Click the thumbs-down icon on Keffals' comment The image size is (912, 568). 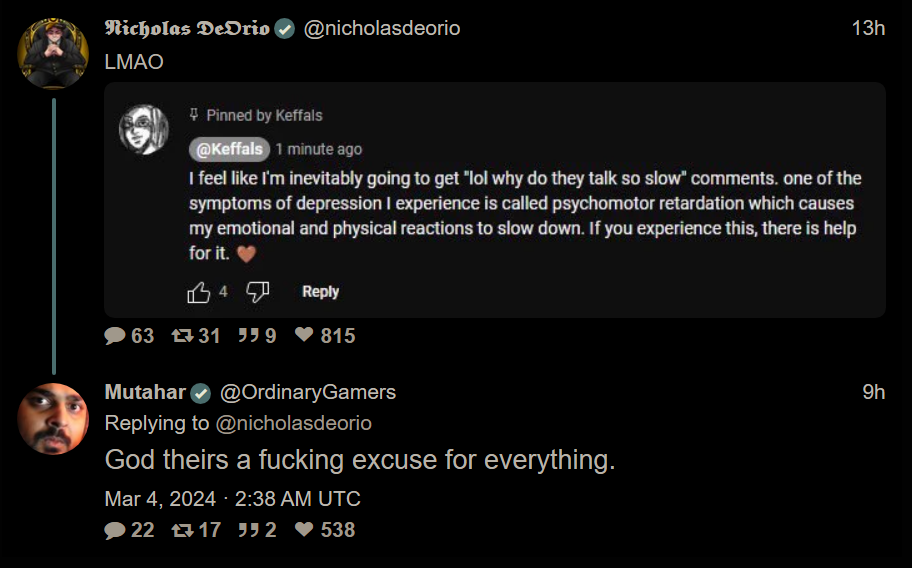(x=258, y=292)
